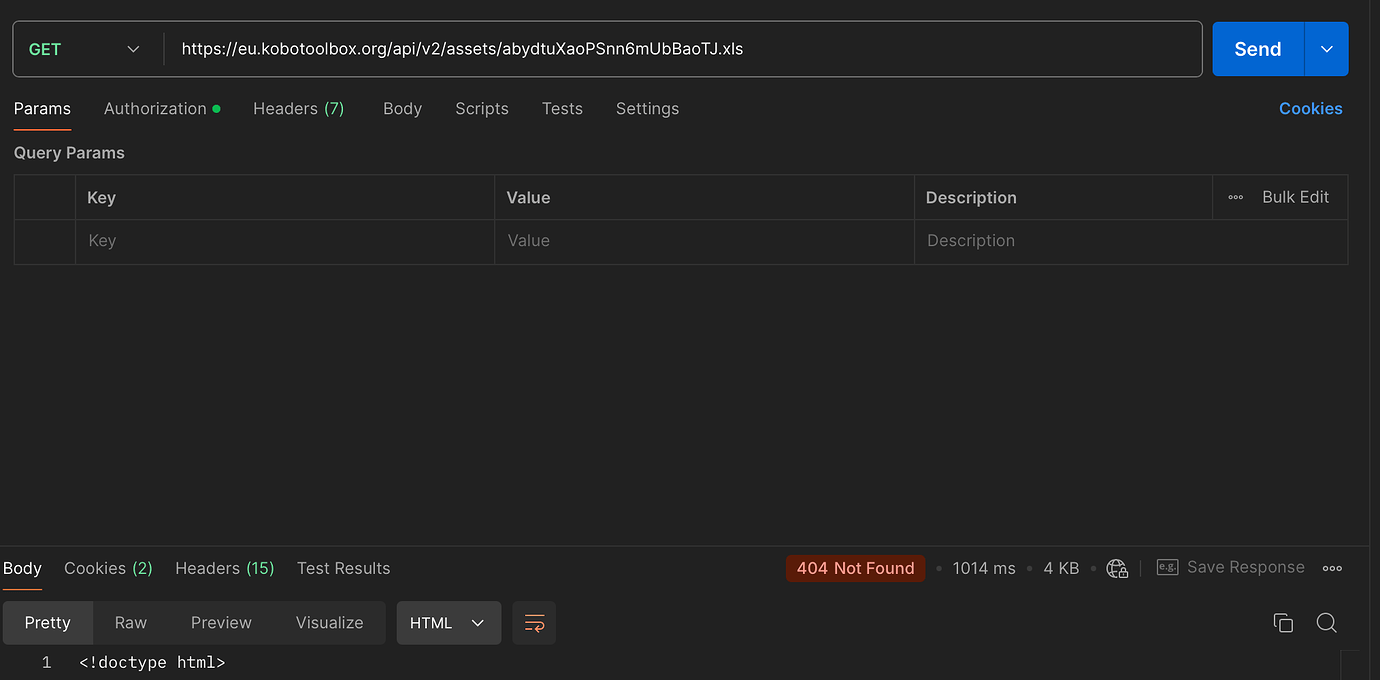1380x680 pixels.
Task: Click the ellipsis icon beside Bulk Edit
Action: [1235, 197]
